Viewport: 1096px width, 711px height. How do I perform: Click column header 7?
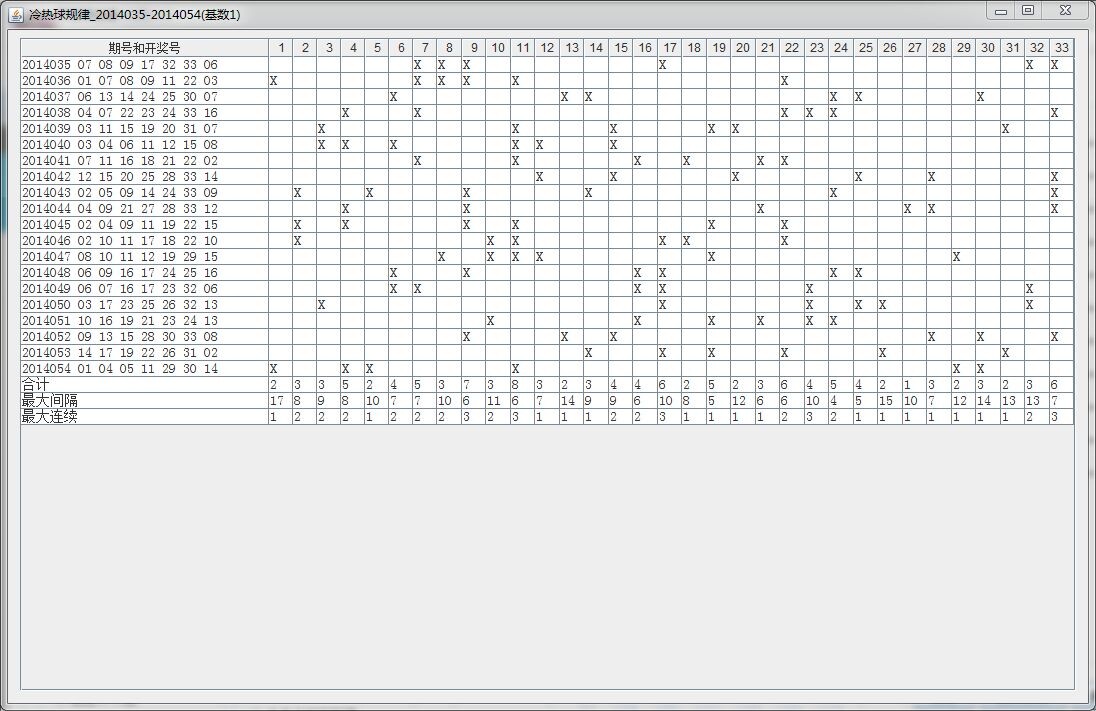[x=425, y=48]
